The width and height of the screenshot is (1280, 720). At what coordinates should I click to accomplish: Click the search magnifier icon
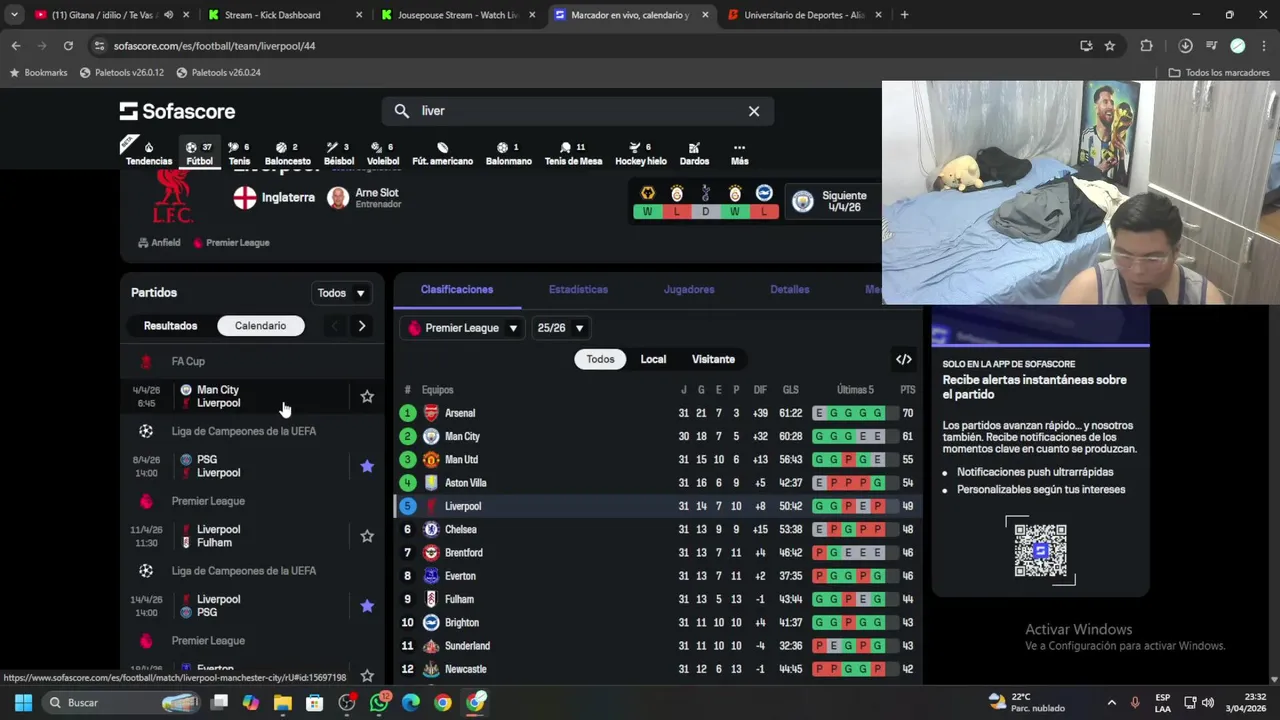(402, 111)
